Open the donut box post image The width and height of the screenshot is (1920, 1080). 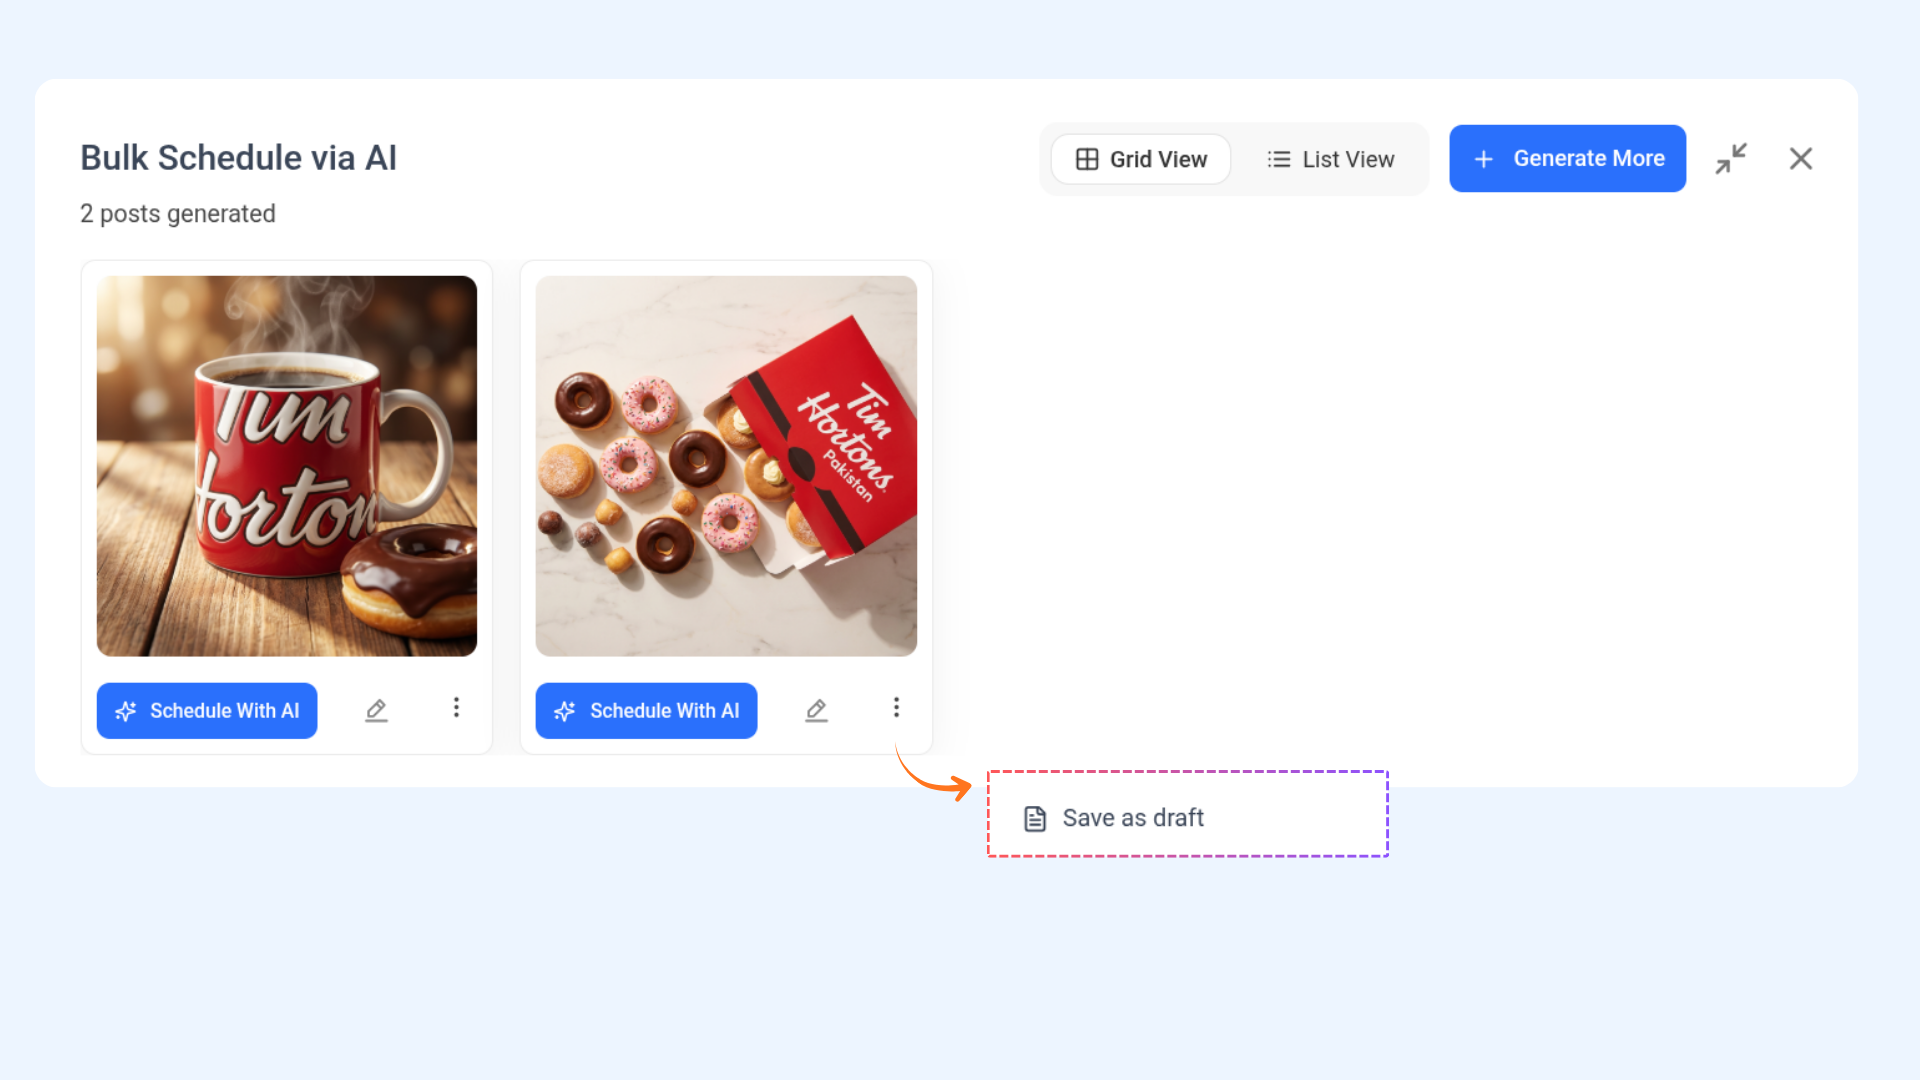[x=726, y=466]
